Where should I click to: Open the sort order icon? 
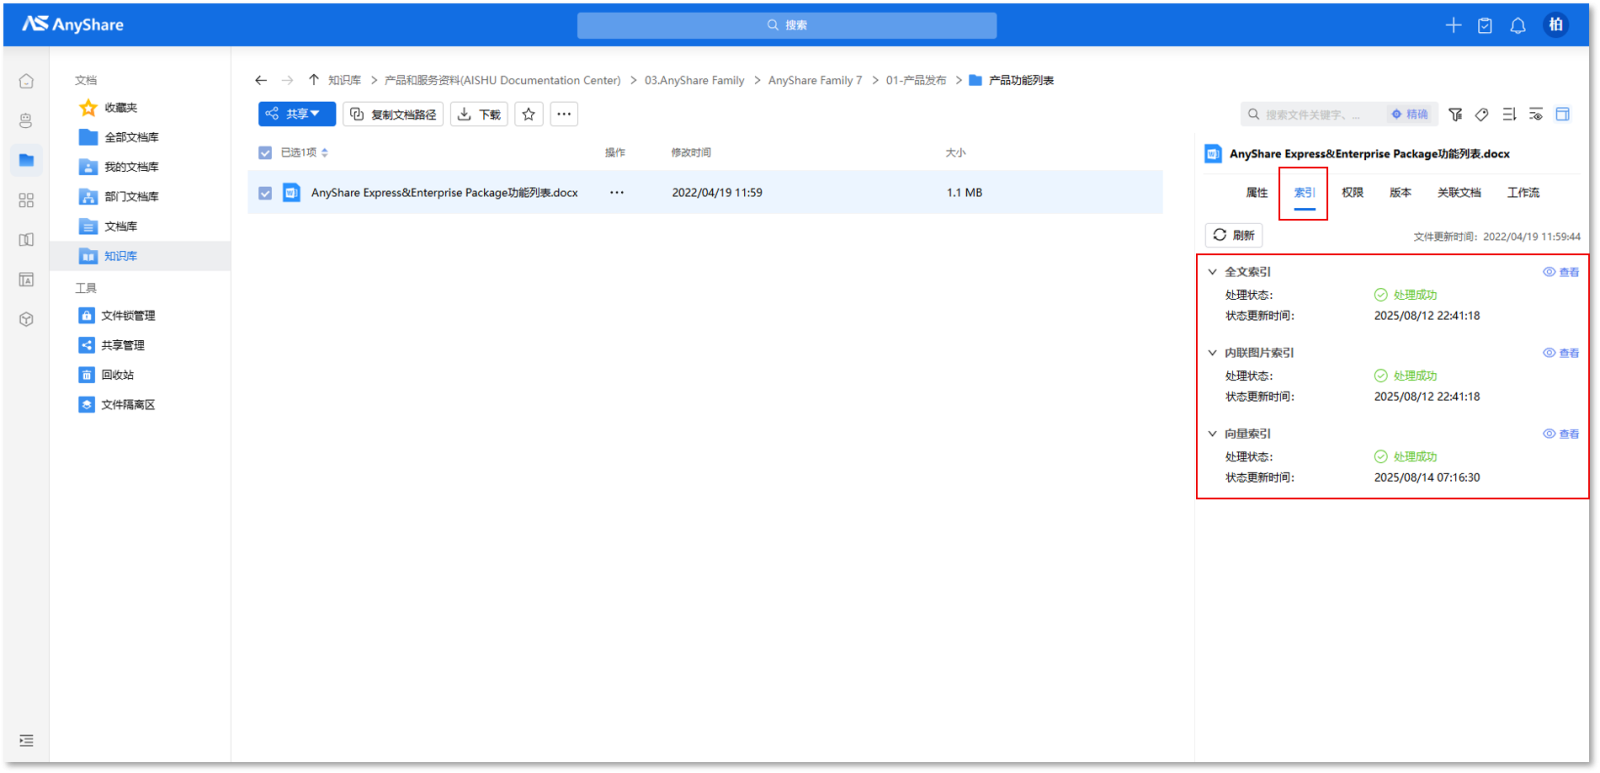(x=1509, y=115)
